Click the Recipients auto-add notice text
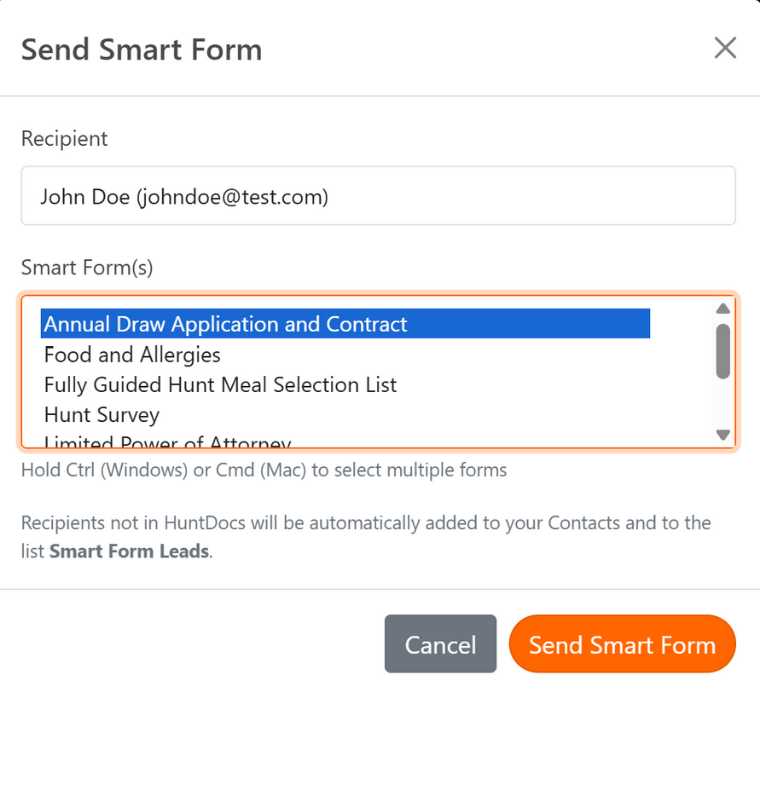This screenshot has height=800, width=760. 370,522
